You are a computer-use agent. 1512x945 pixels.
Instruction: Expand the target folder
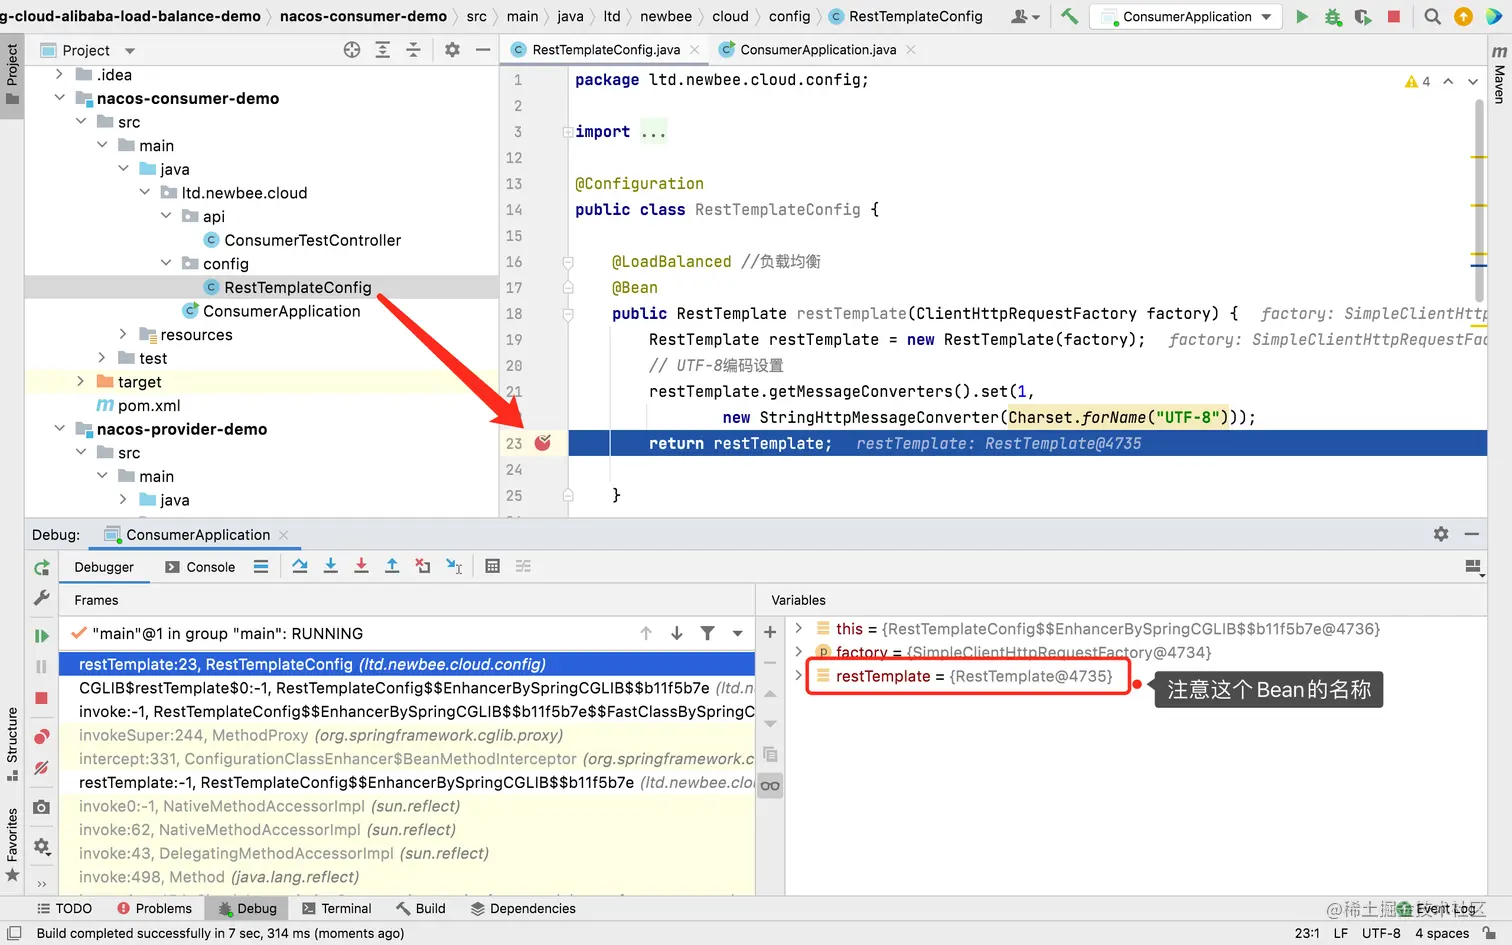[81, 381]
